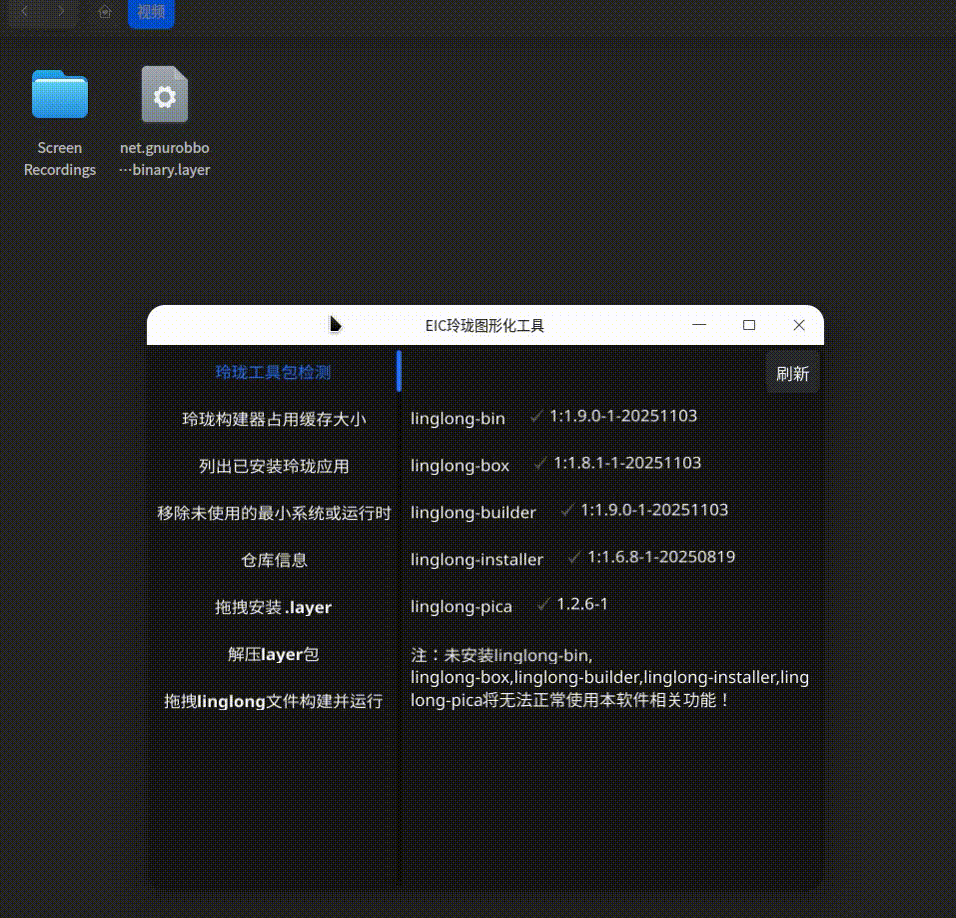Click the EIC玲珑图形化工具 window title
The height and width of the screenshot is (918, 956).
click(484, 326)
